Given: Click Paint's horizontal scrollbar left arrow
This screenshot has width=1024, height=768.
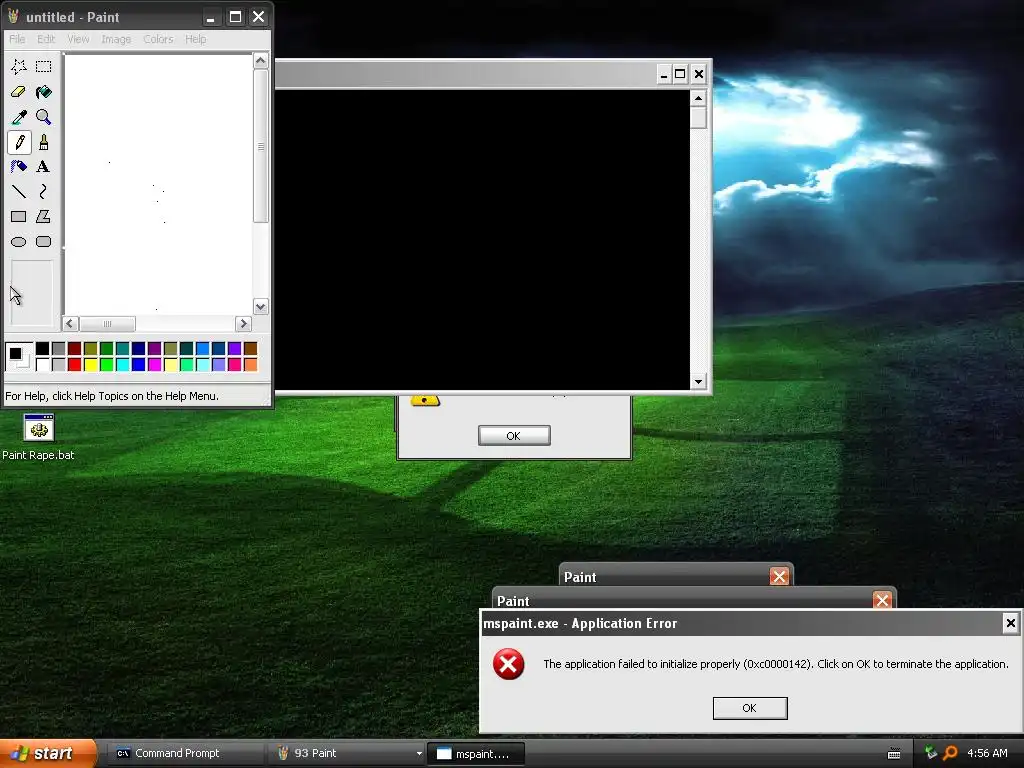Looking at the screenshot, I should tap(71, 323).
